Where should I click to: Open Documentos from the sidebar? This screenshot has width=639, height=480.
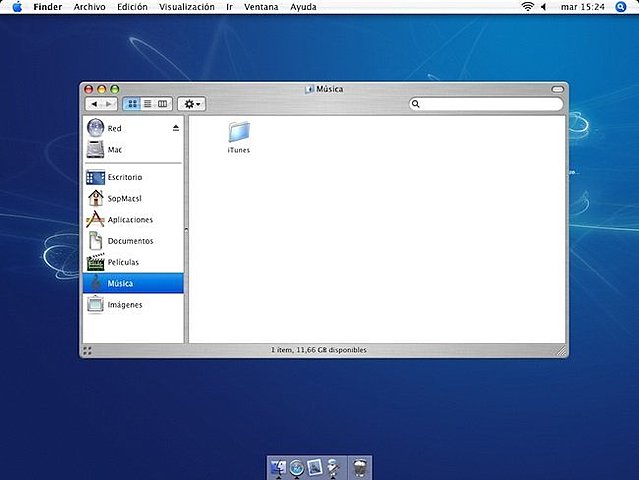tap(133, 241)
